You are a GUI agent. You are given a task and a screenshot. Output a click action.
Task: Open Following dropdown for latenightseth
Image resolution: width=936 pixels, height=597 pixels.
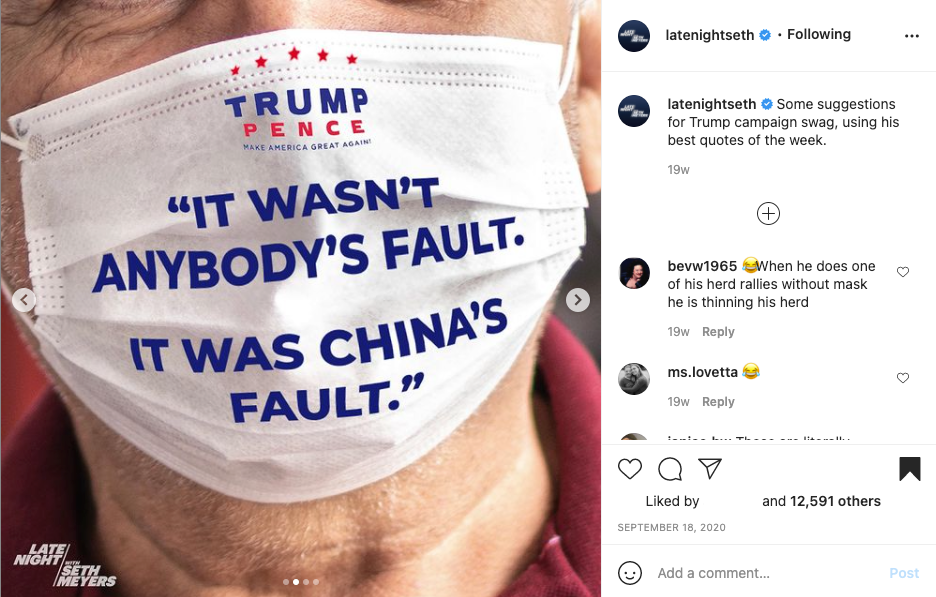818,35
